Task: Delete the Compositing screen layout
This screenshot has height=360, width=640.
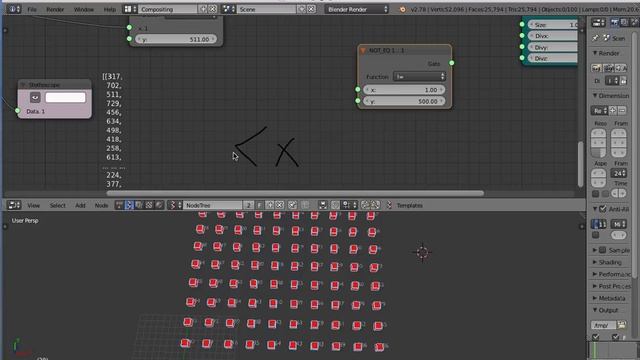Action: tap(213, 9)
